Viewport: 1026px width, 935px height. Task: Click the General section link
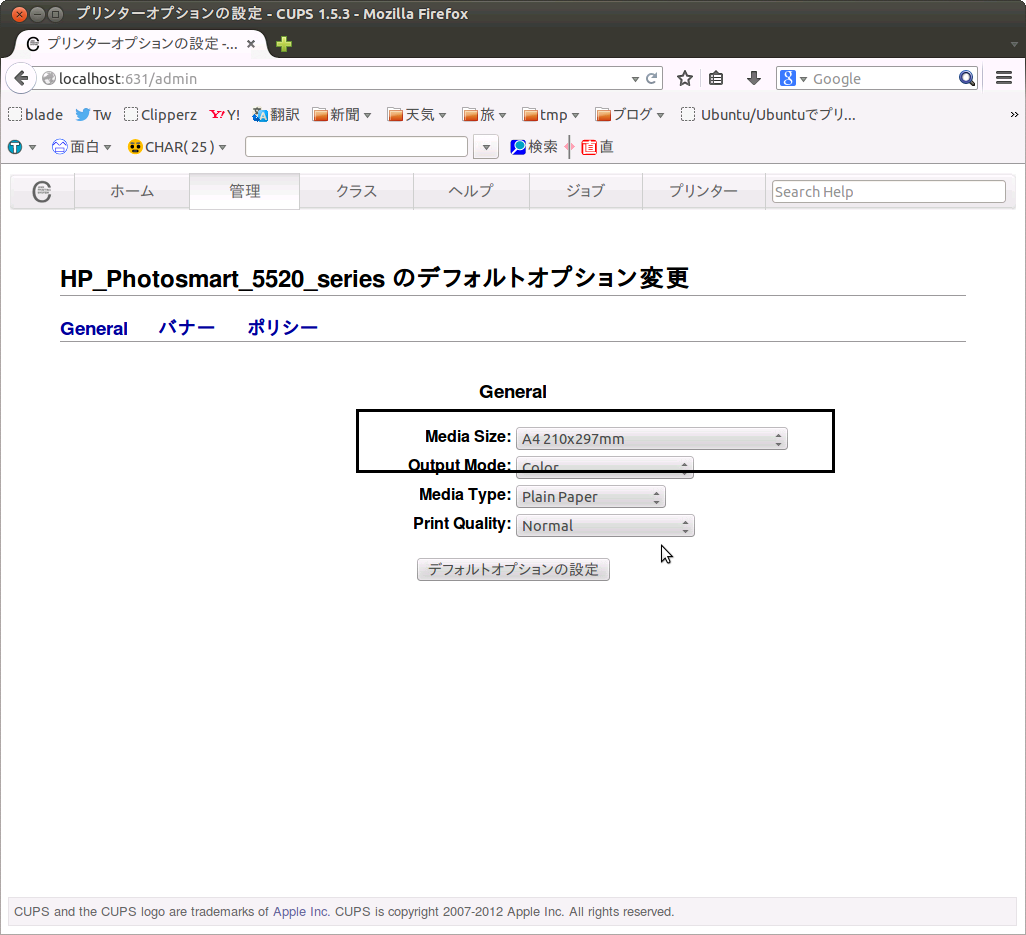pos(94,328)
